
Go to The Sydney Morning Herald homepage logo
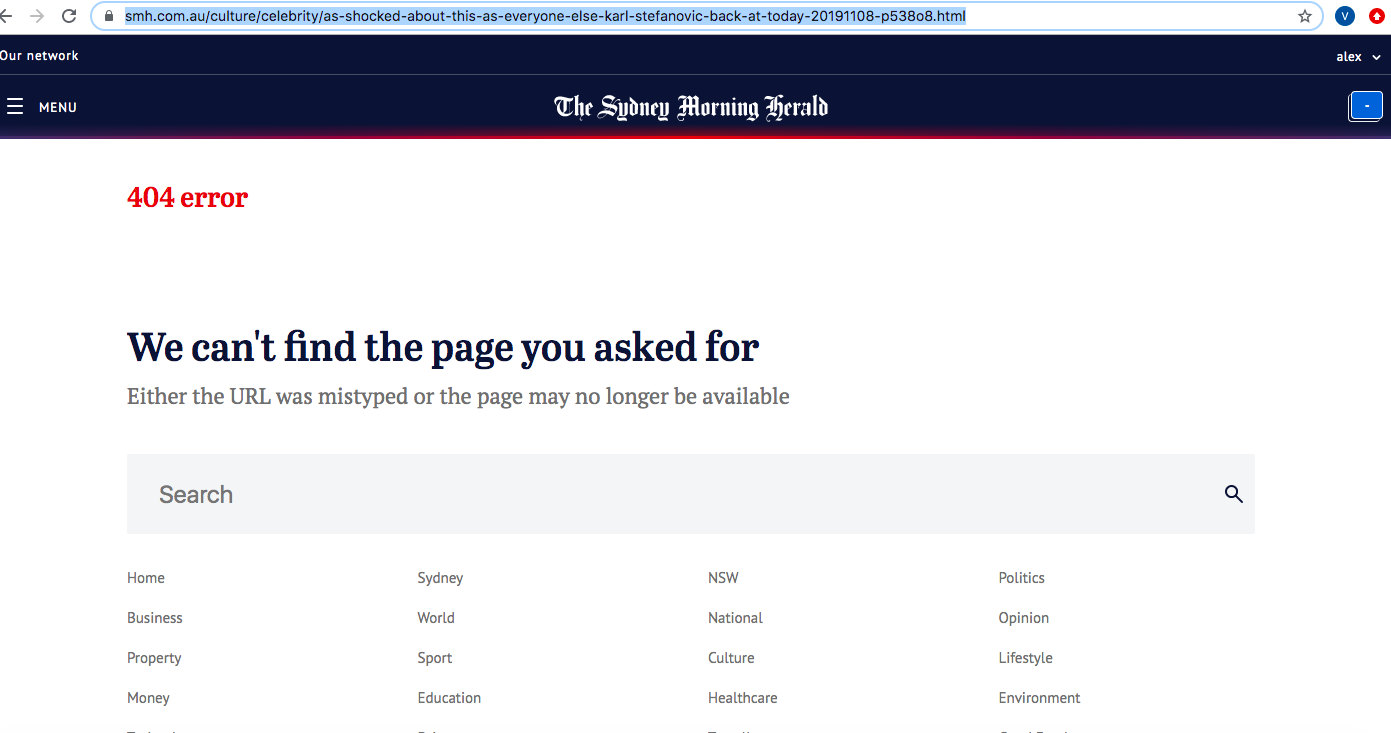691,107
